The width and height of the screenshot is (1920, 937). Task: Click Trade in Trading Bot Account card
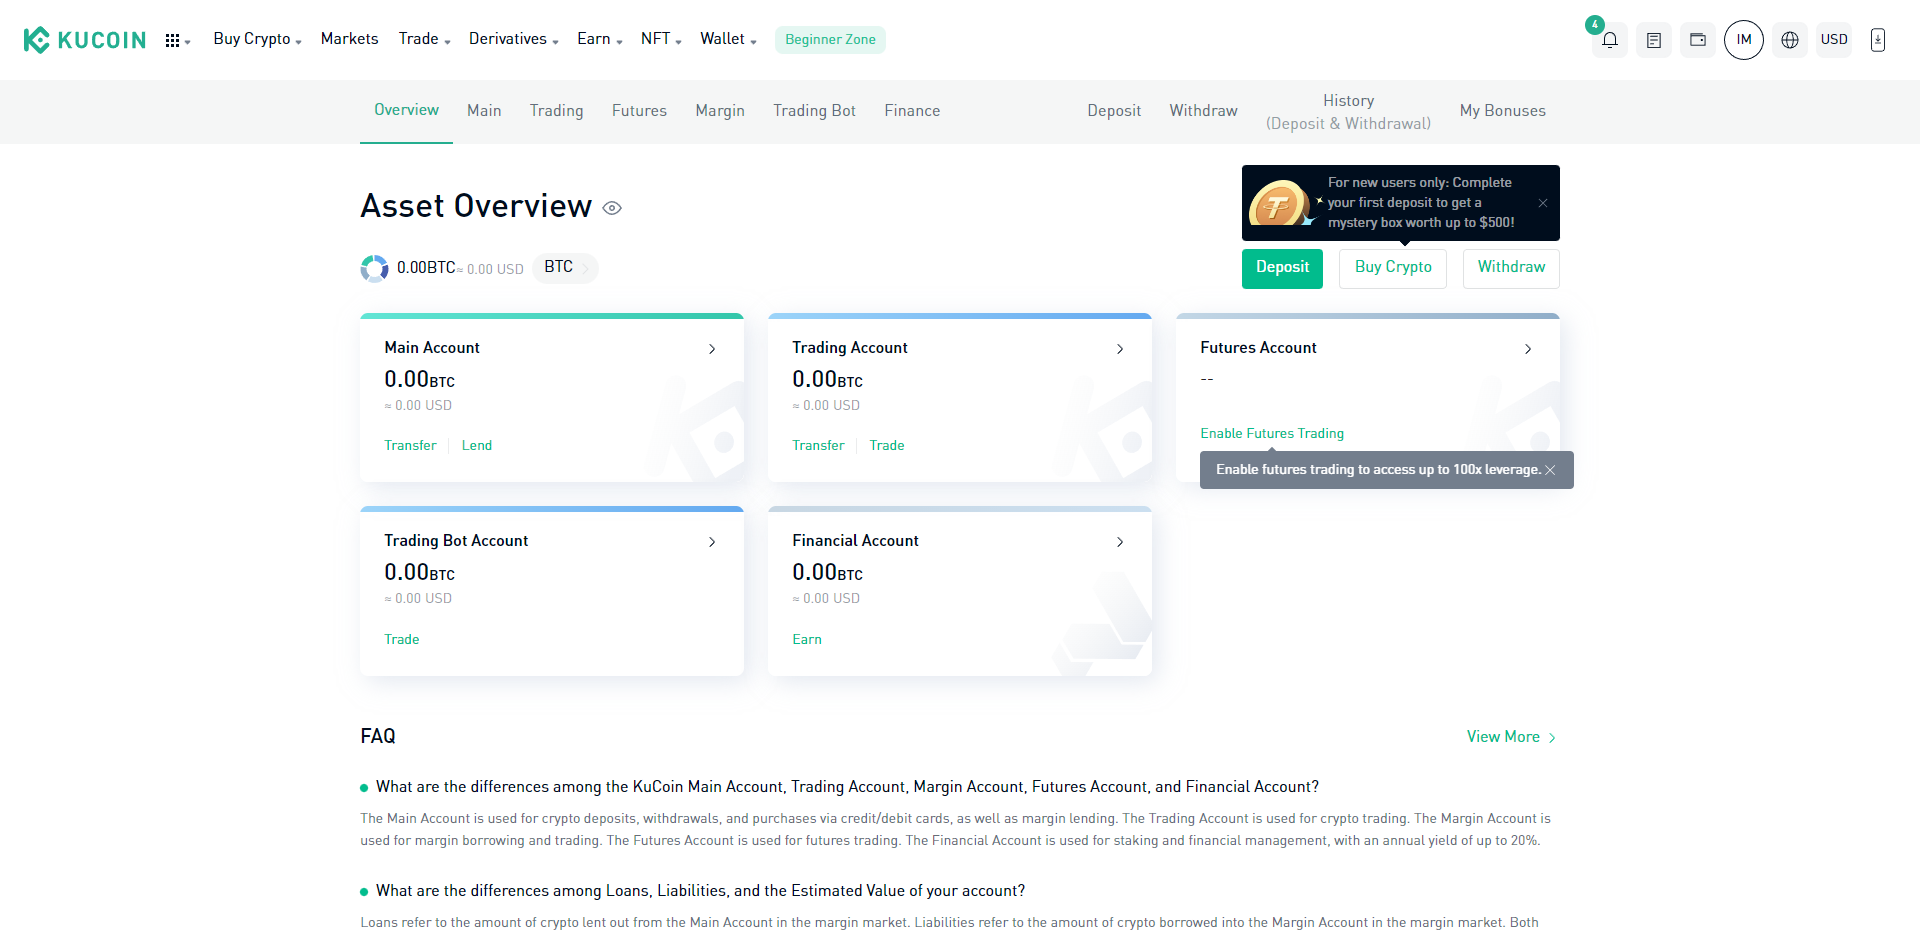coord(401,640)
